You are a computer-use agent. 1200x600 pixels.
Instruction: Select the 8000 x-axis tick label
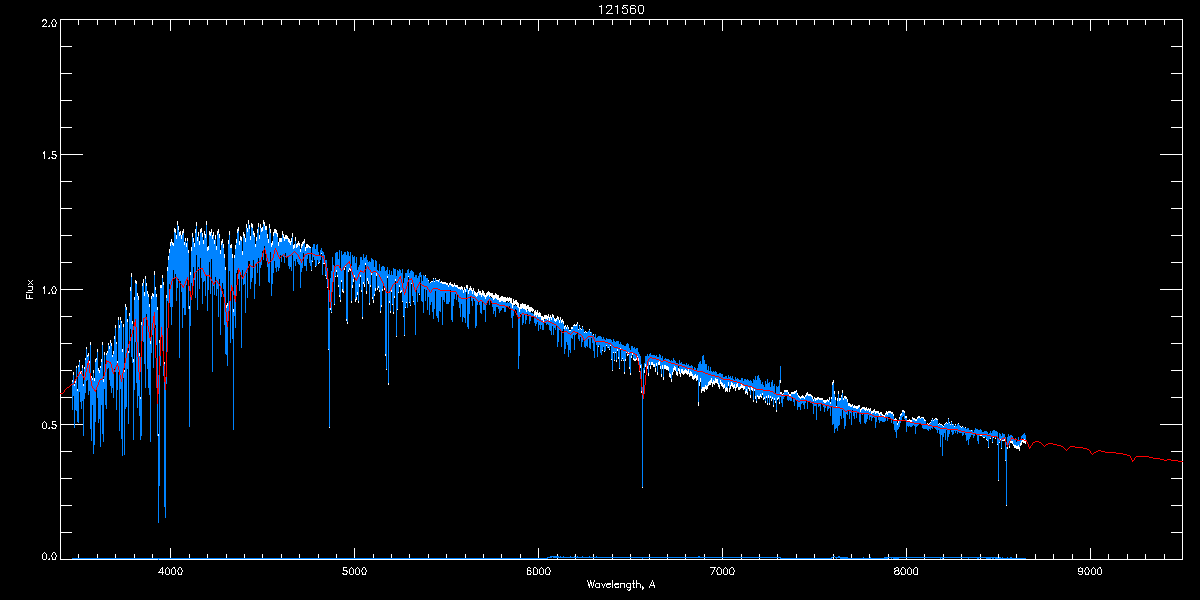click(906, 572)
